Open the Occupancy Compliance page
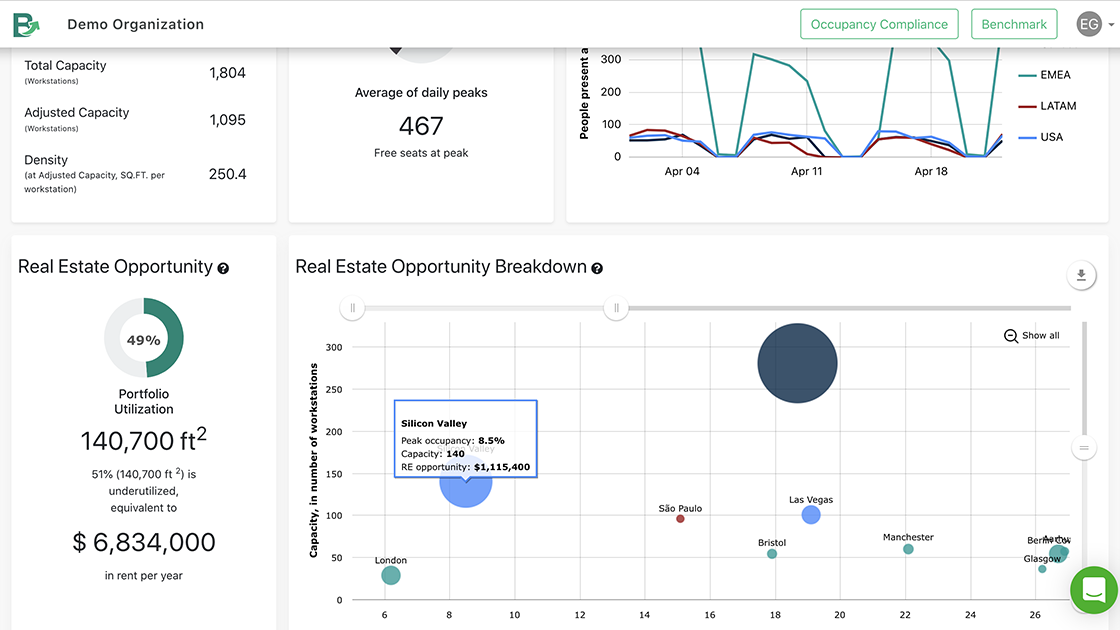 click(x=879, y=24)
